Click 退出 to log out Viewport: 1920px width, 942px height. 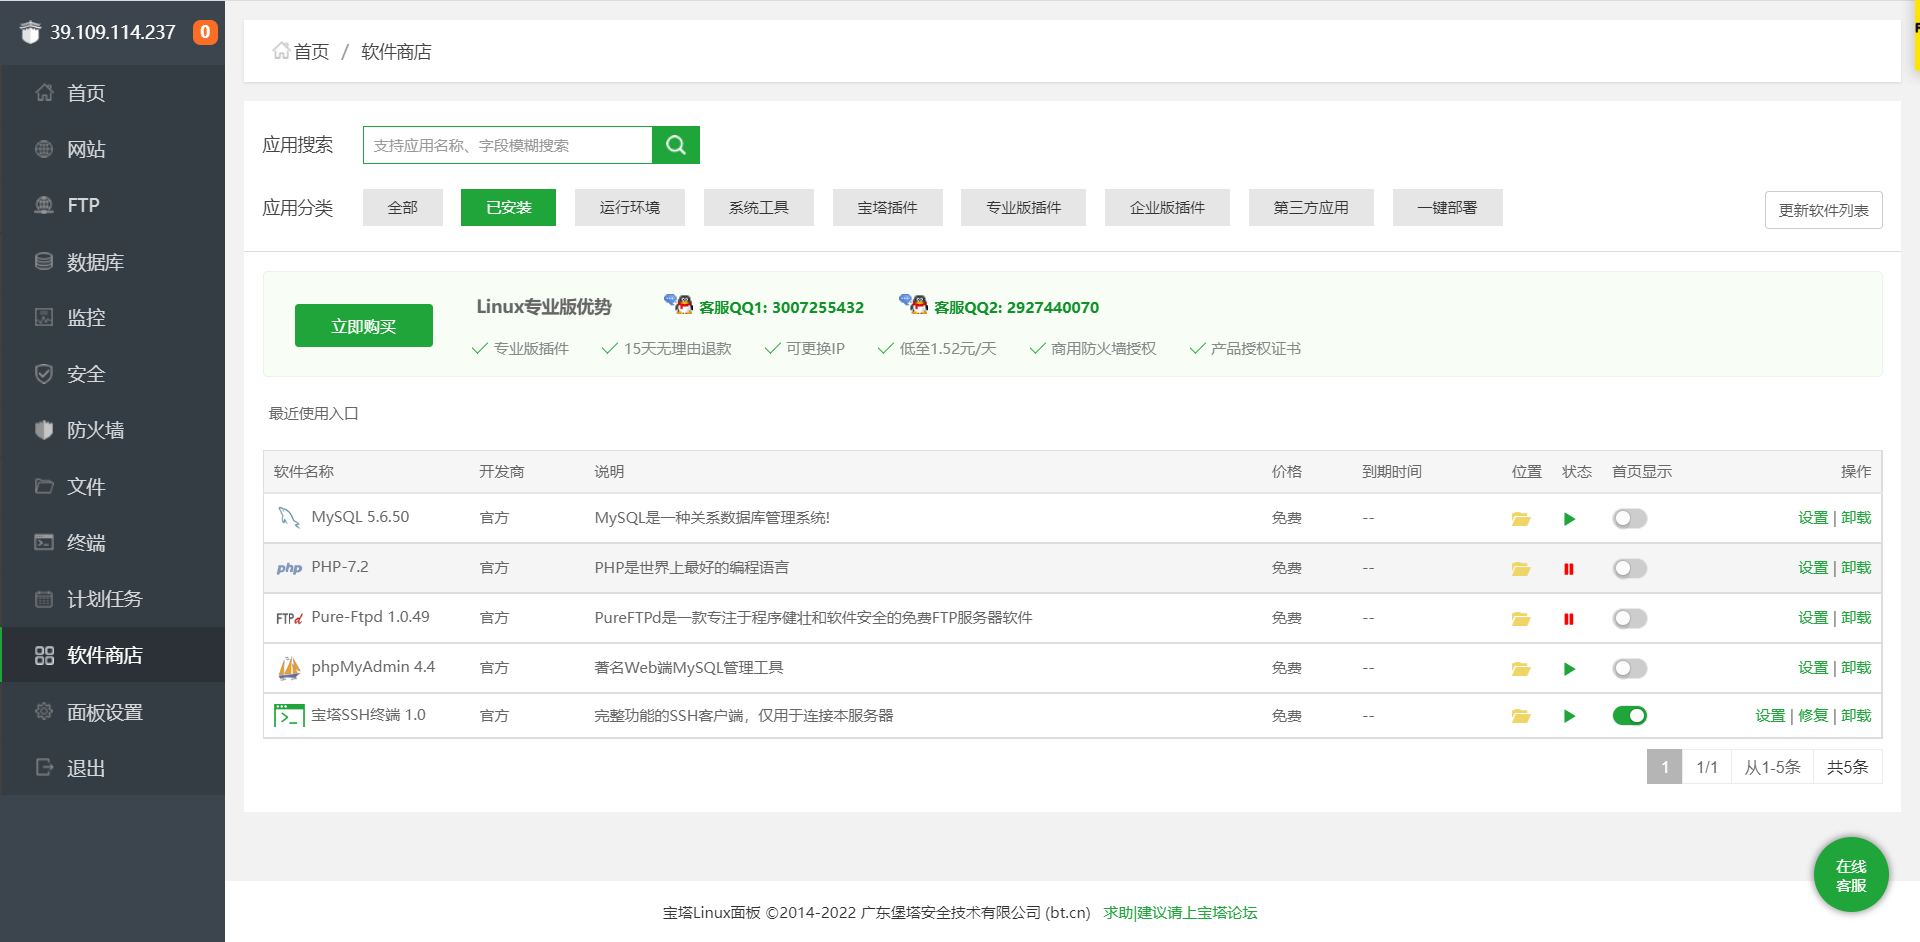[113, 768]
